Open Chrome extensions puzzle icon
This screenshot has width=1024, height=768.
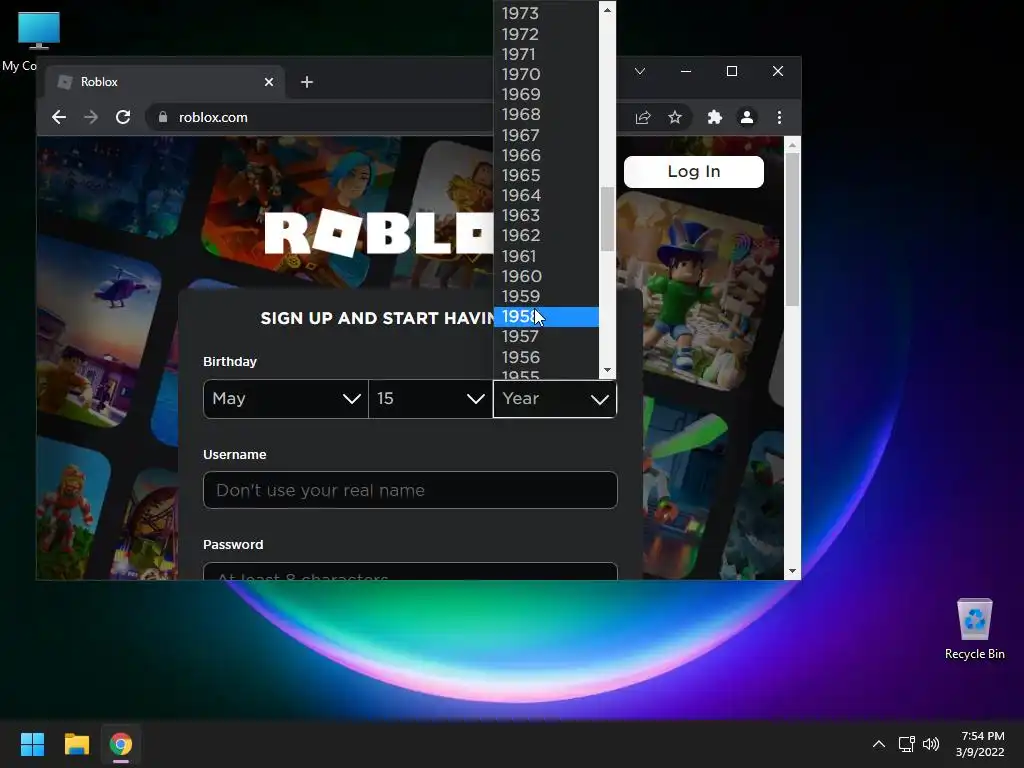coord(714,118)
